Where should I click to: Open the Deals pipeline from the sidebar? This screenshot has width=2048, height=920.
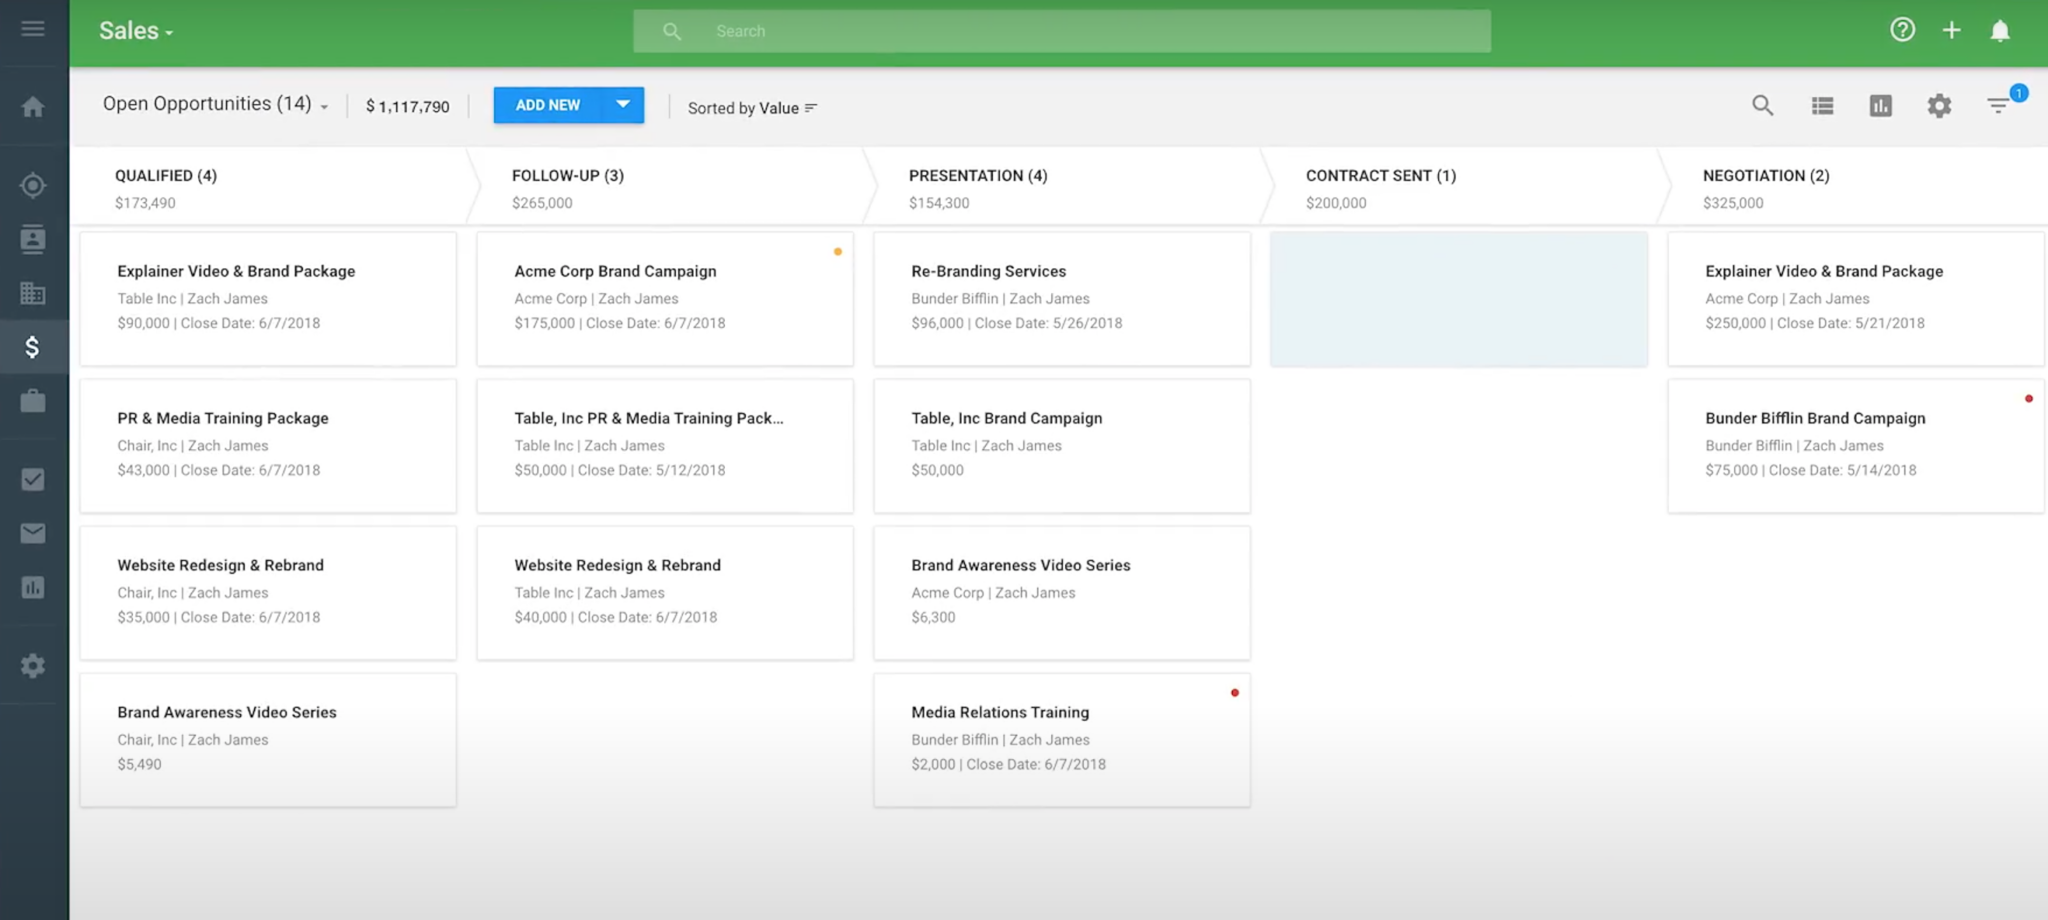pos(33,347)
